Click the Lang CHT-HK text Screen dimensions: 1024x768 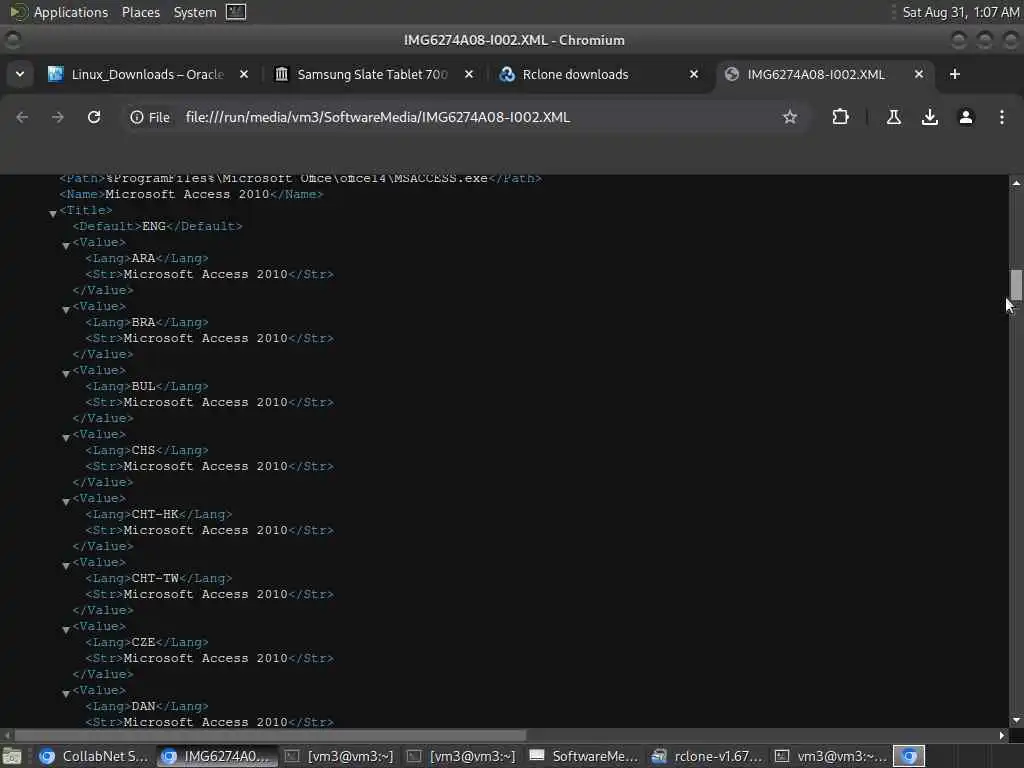click(x=155, y=514)
